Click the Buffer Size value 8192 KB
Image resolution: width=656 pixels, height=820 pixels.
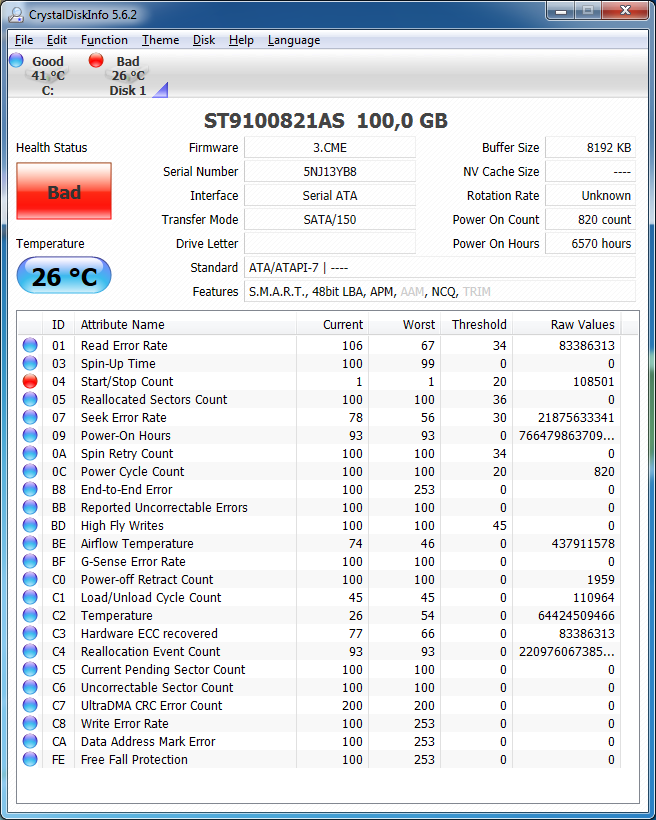pyautogui.click(x=591, y=147)
